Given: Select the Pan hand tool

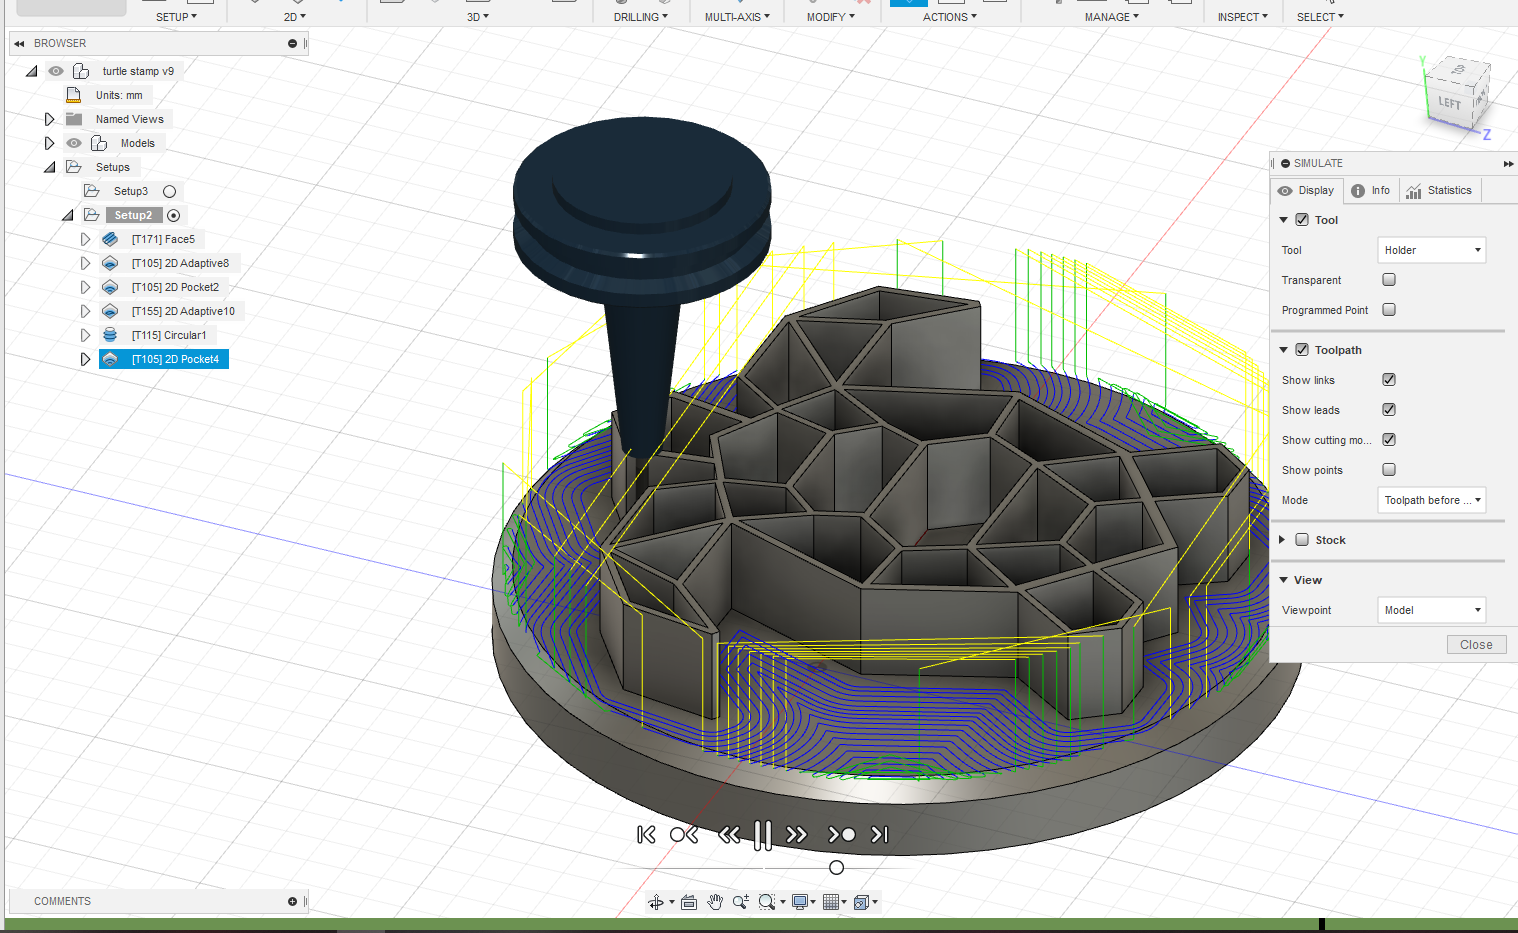Looking at the screenshot, I should (x=715, y=902).
